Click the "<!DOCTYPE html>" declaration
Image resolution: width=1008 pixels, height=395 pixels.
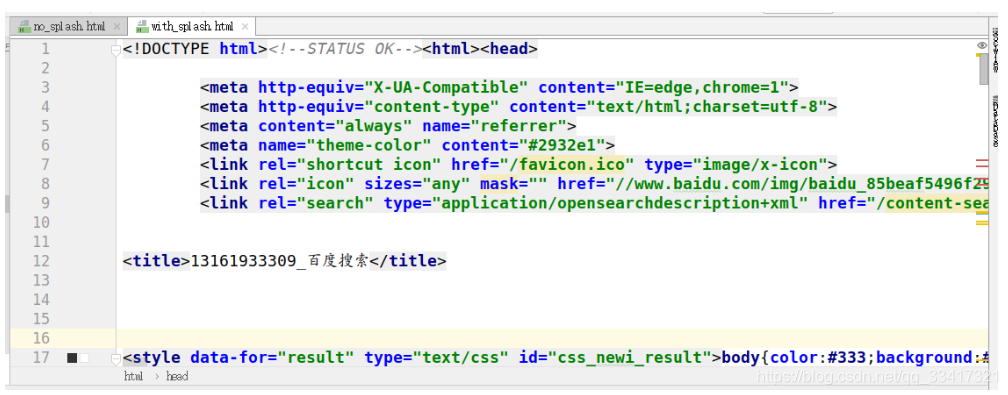tap(195, 49)
